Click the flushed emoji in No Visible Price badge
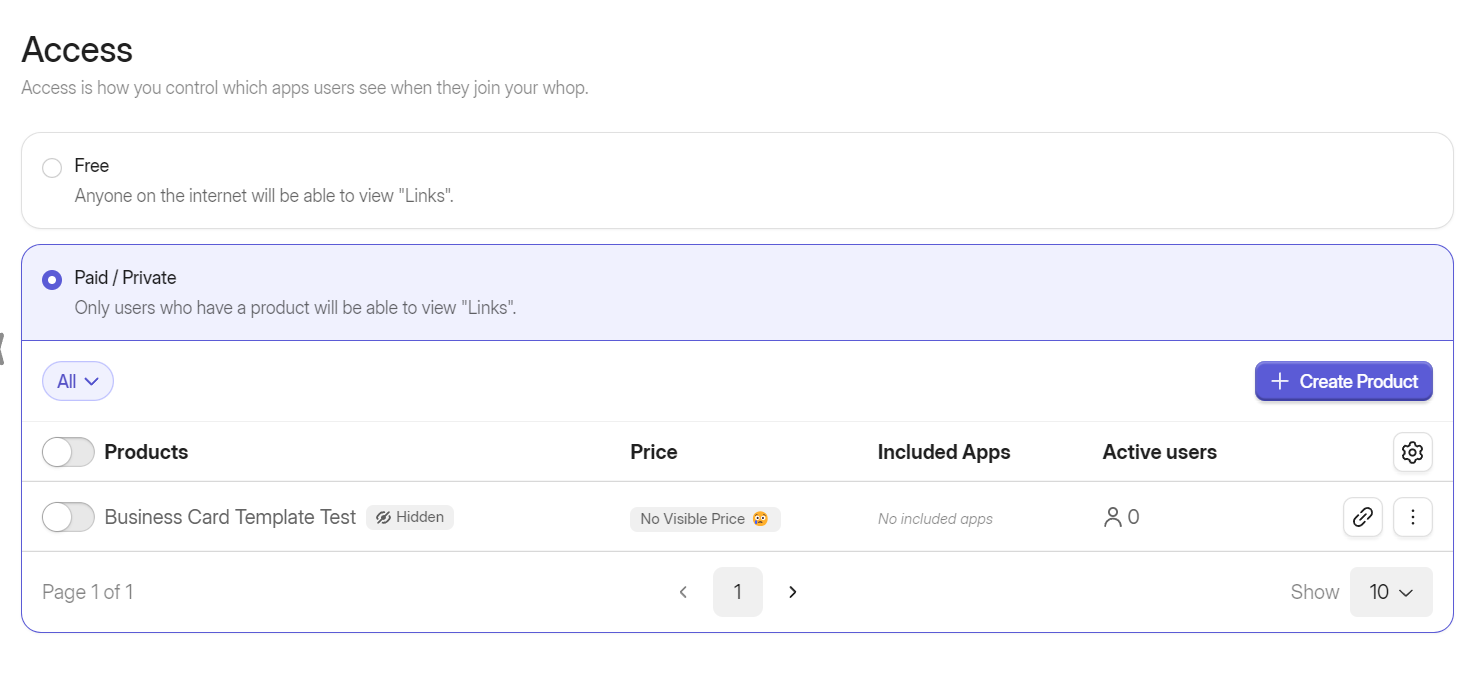This screenshot has height=675, width=1475. coord(759,518)
